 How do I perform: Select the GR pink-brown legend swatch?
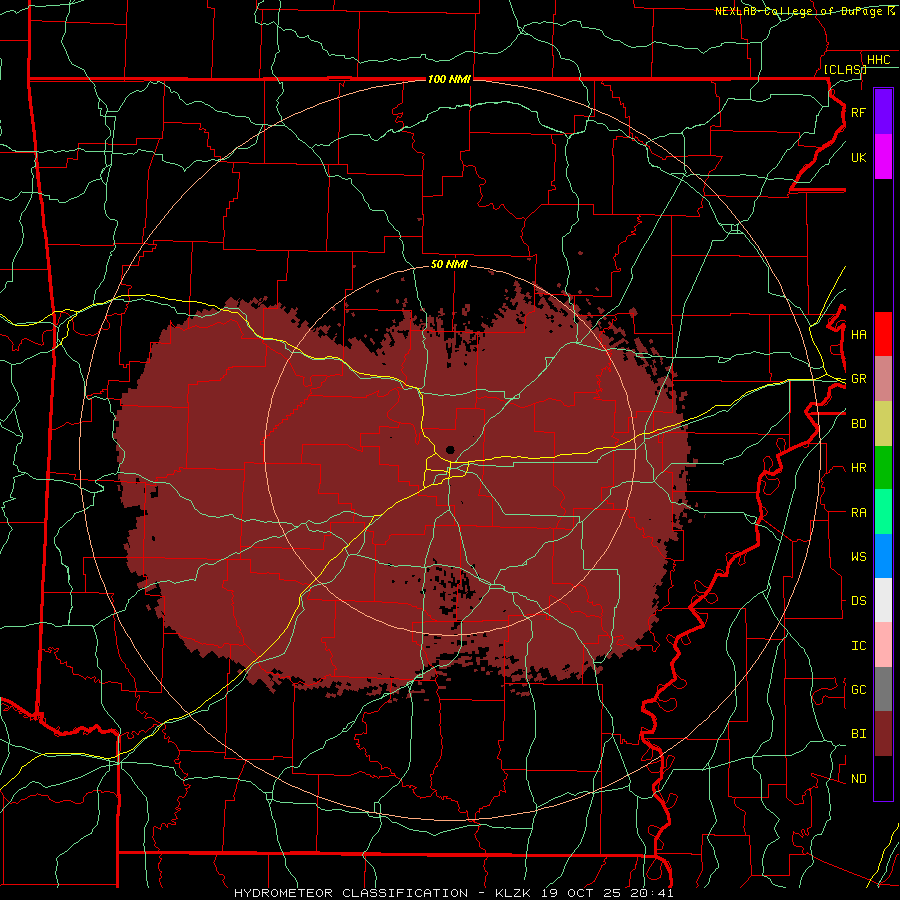pos(883,379)
